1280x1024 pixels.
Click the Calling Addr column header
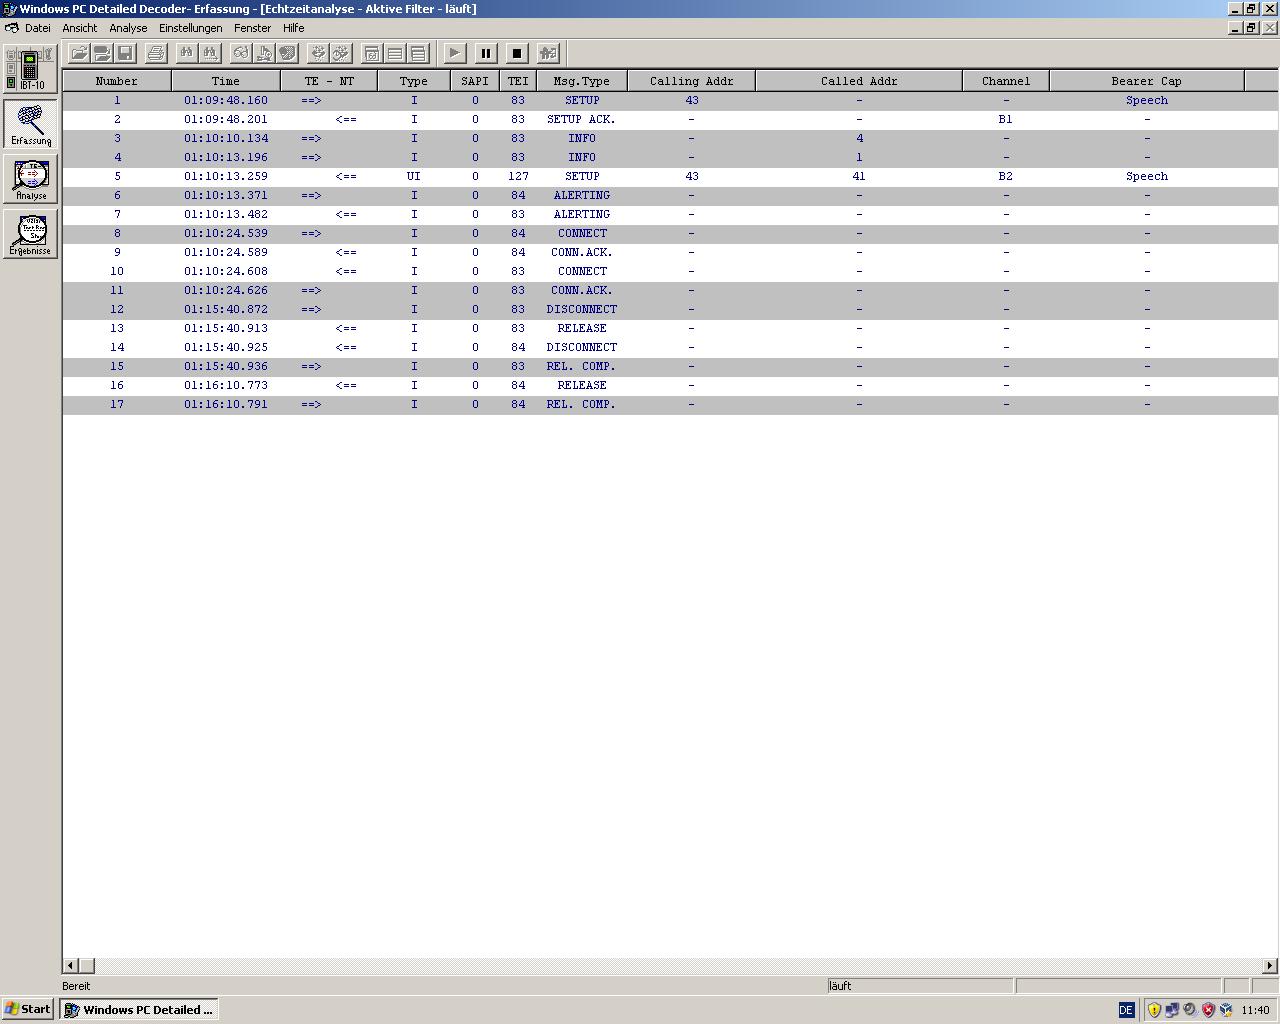691,81
